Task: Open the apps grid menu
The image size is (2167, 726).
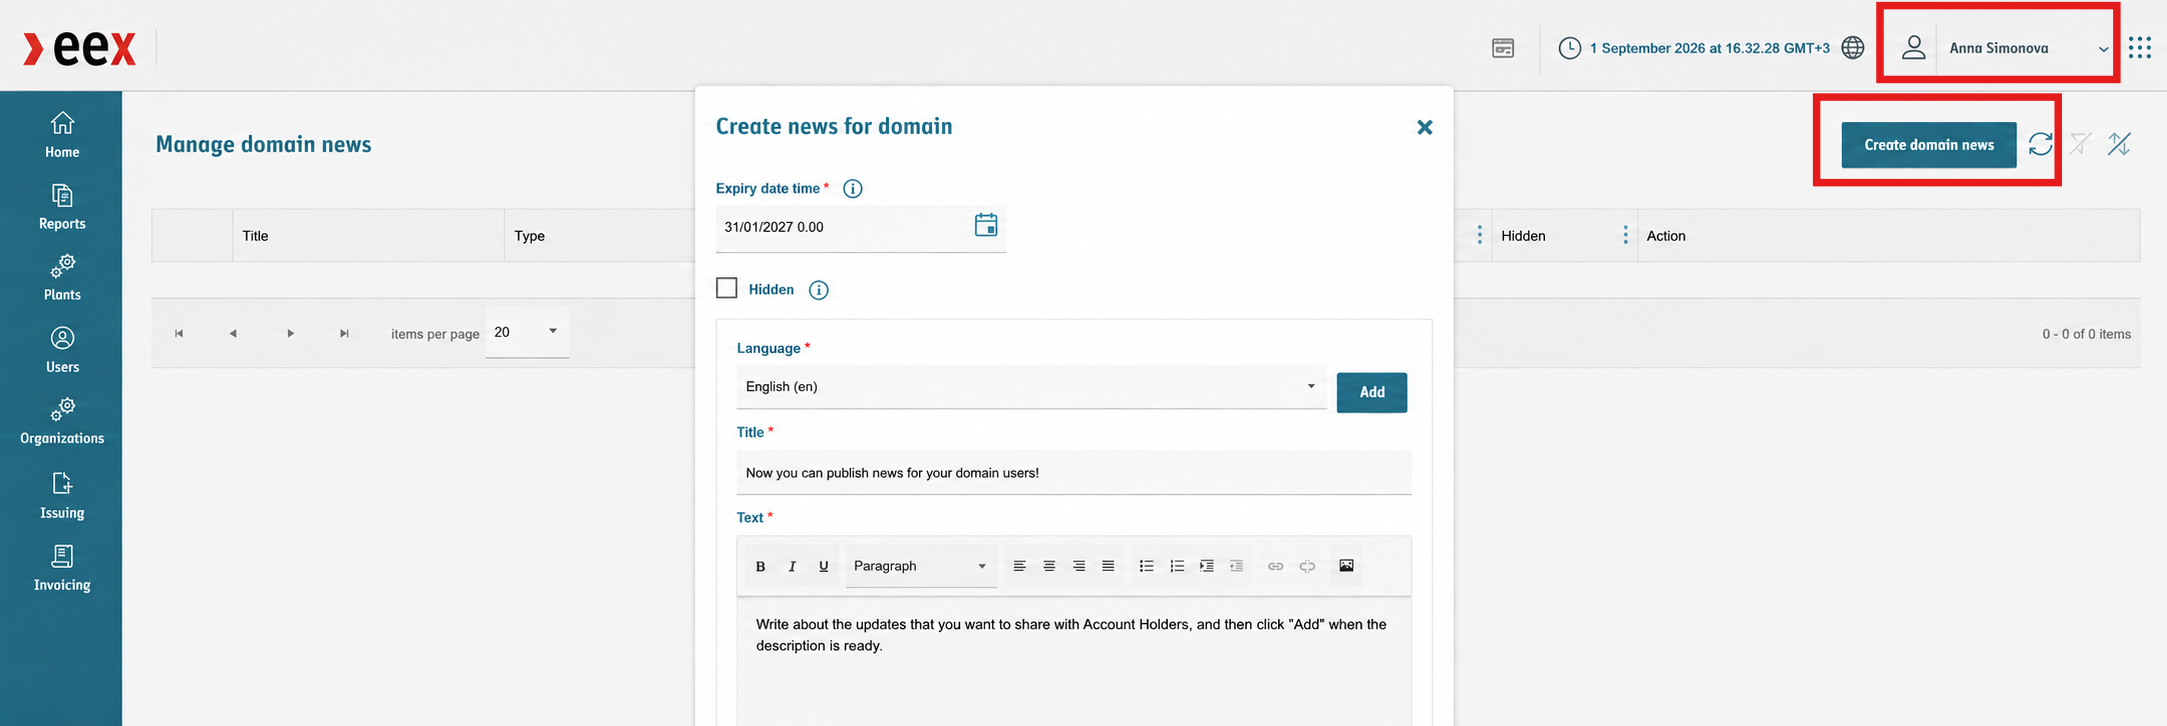Action: click(x=2140, y=48)
